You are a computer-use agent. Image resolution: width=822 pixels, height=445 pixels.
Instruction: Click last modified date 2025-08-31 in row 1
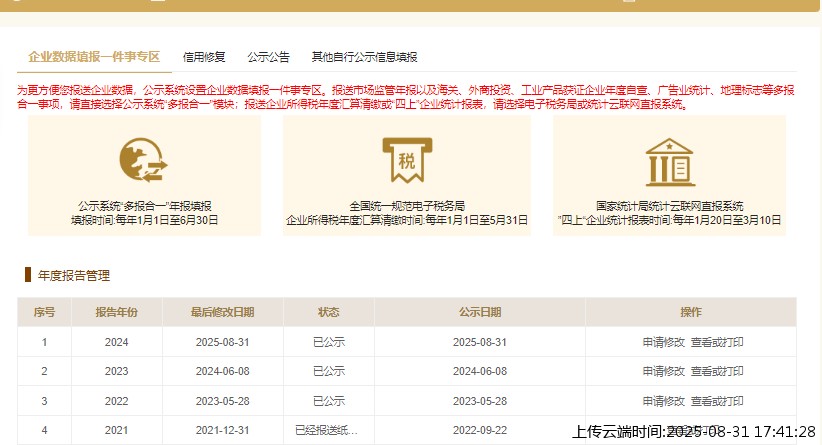click(x=222, y=342)
